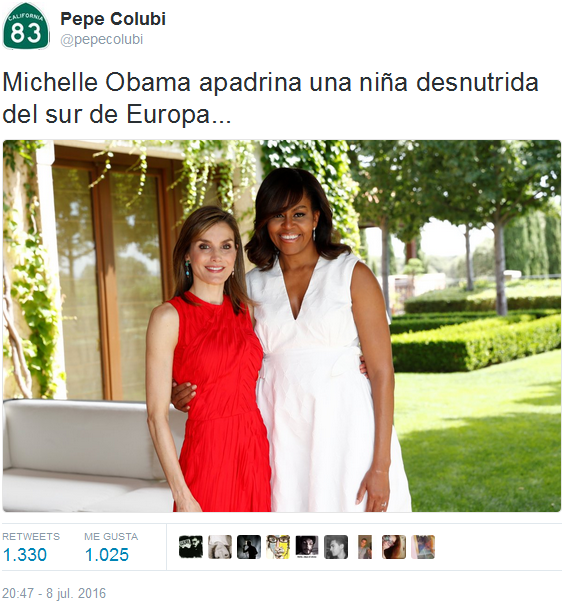Open the ME GUSTA label

tap(111, 536)
